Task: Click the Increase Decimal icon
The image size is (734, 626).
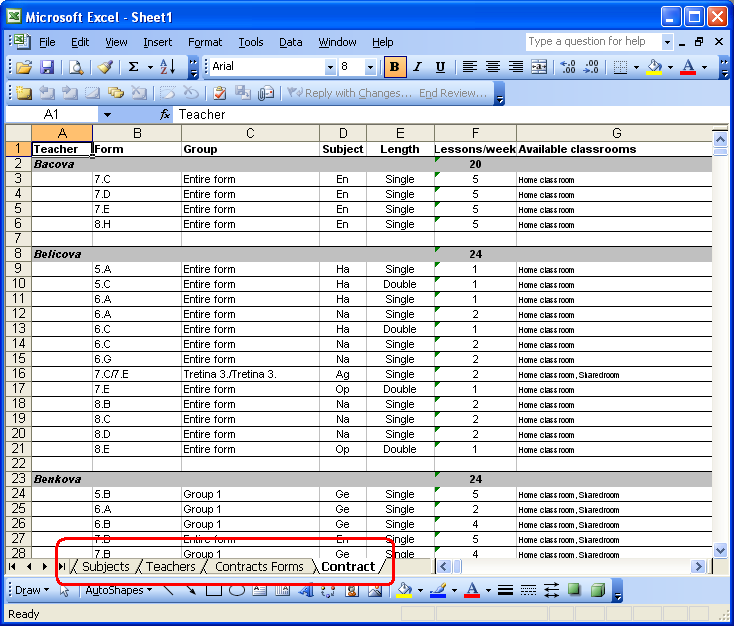Action: 568,67
